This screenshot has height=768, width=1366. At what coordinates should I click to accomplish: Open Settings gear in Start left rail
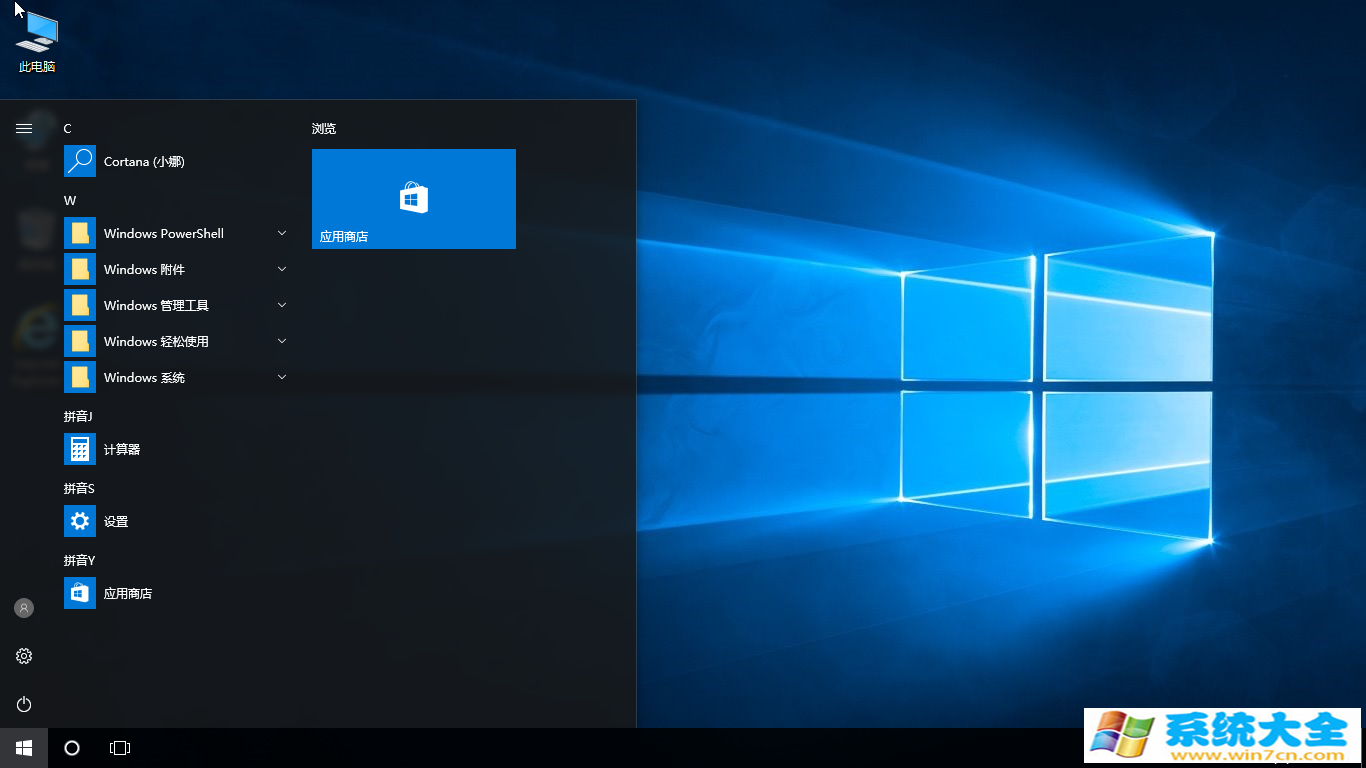tap(24, 656)
